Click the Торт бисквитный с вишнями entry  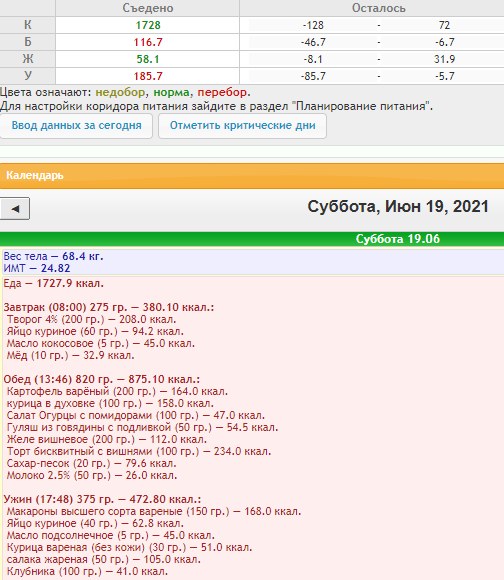(139, 452)
